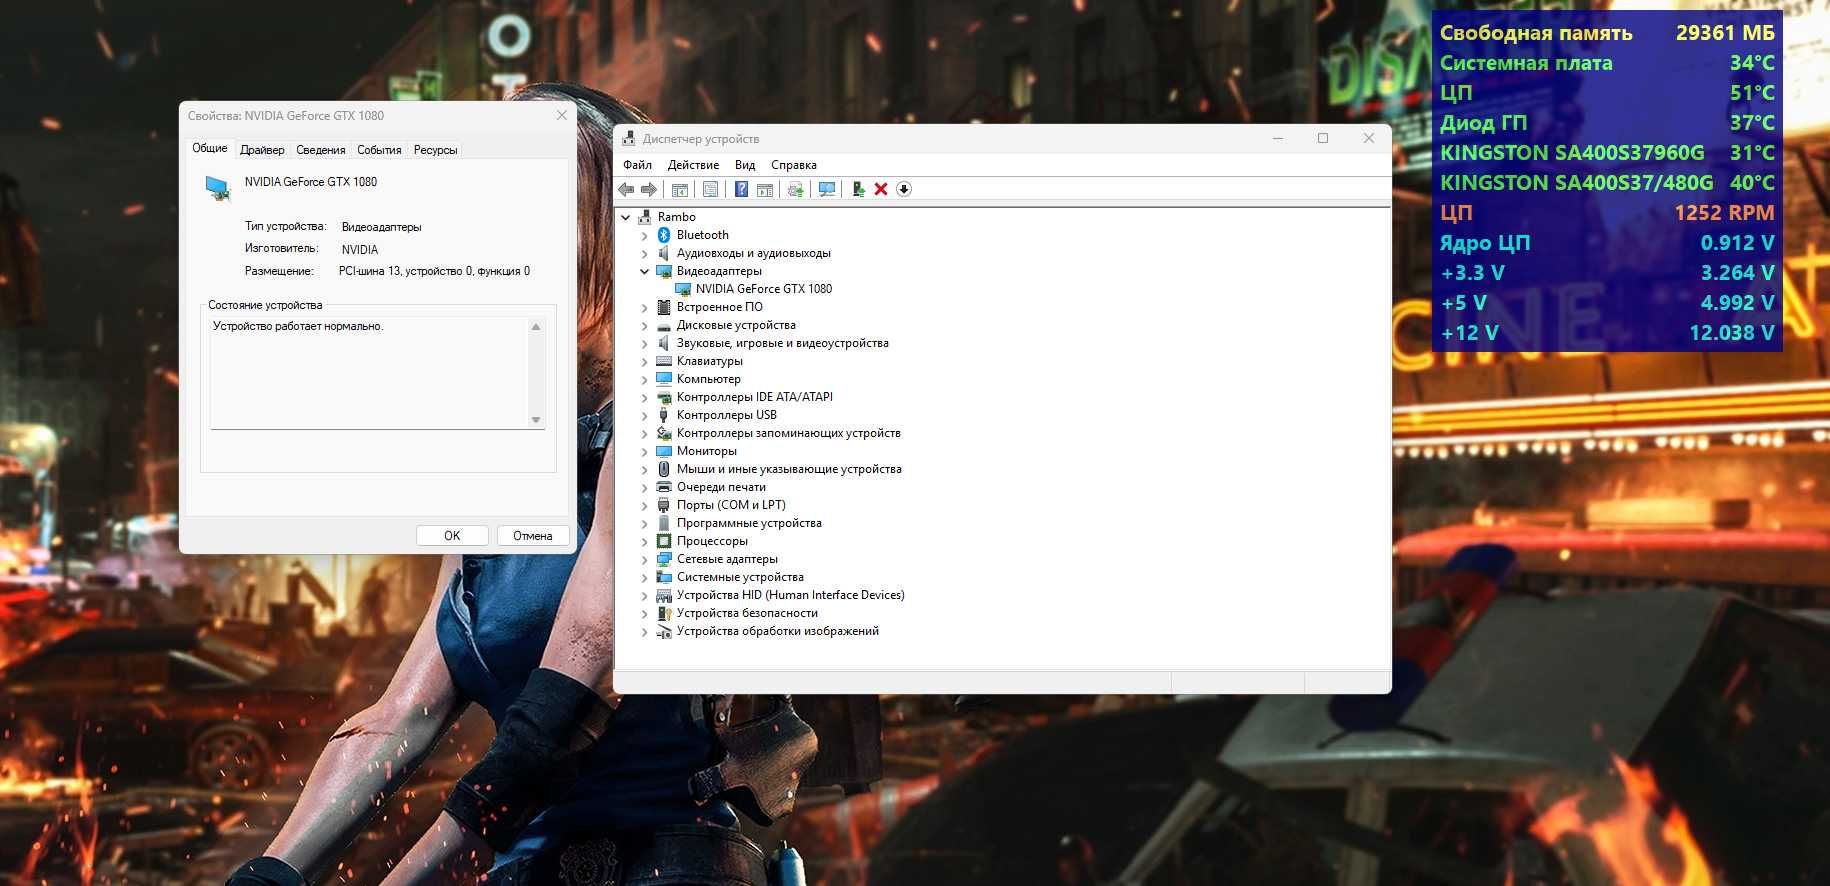The image size is (1830, 886).
Task: Click inside the Состояние устройства text box
Action: pyautogui.click(x=369, y=373)
